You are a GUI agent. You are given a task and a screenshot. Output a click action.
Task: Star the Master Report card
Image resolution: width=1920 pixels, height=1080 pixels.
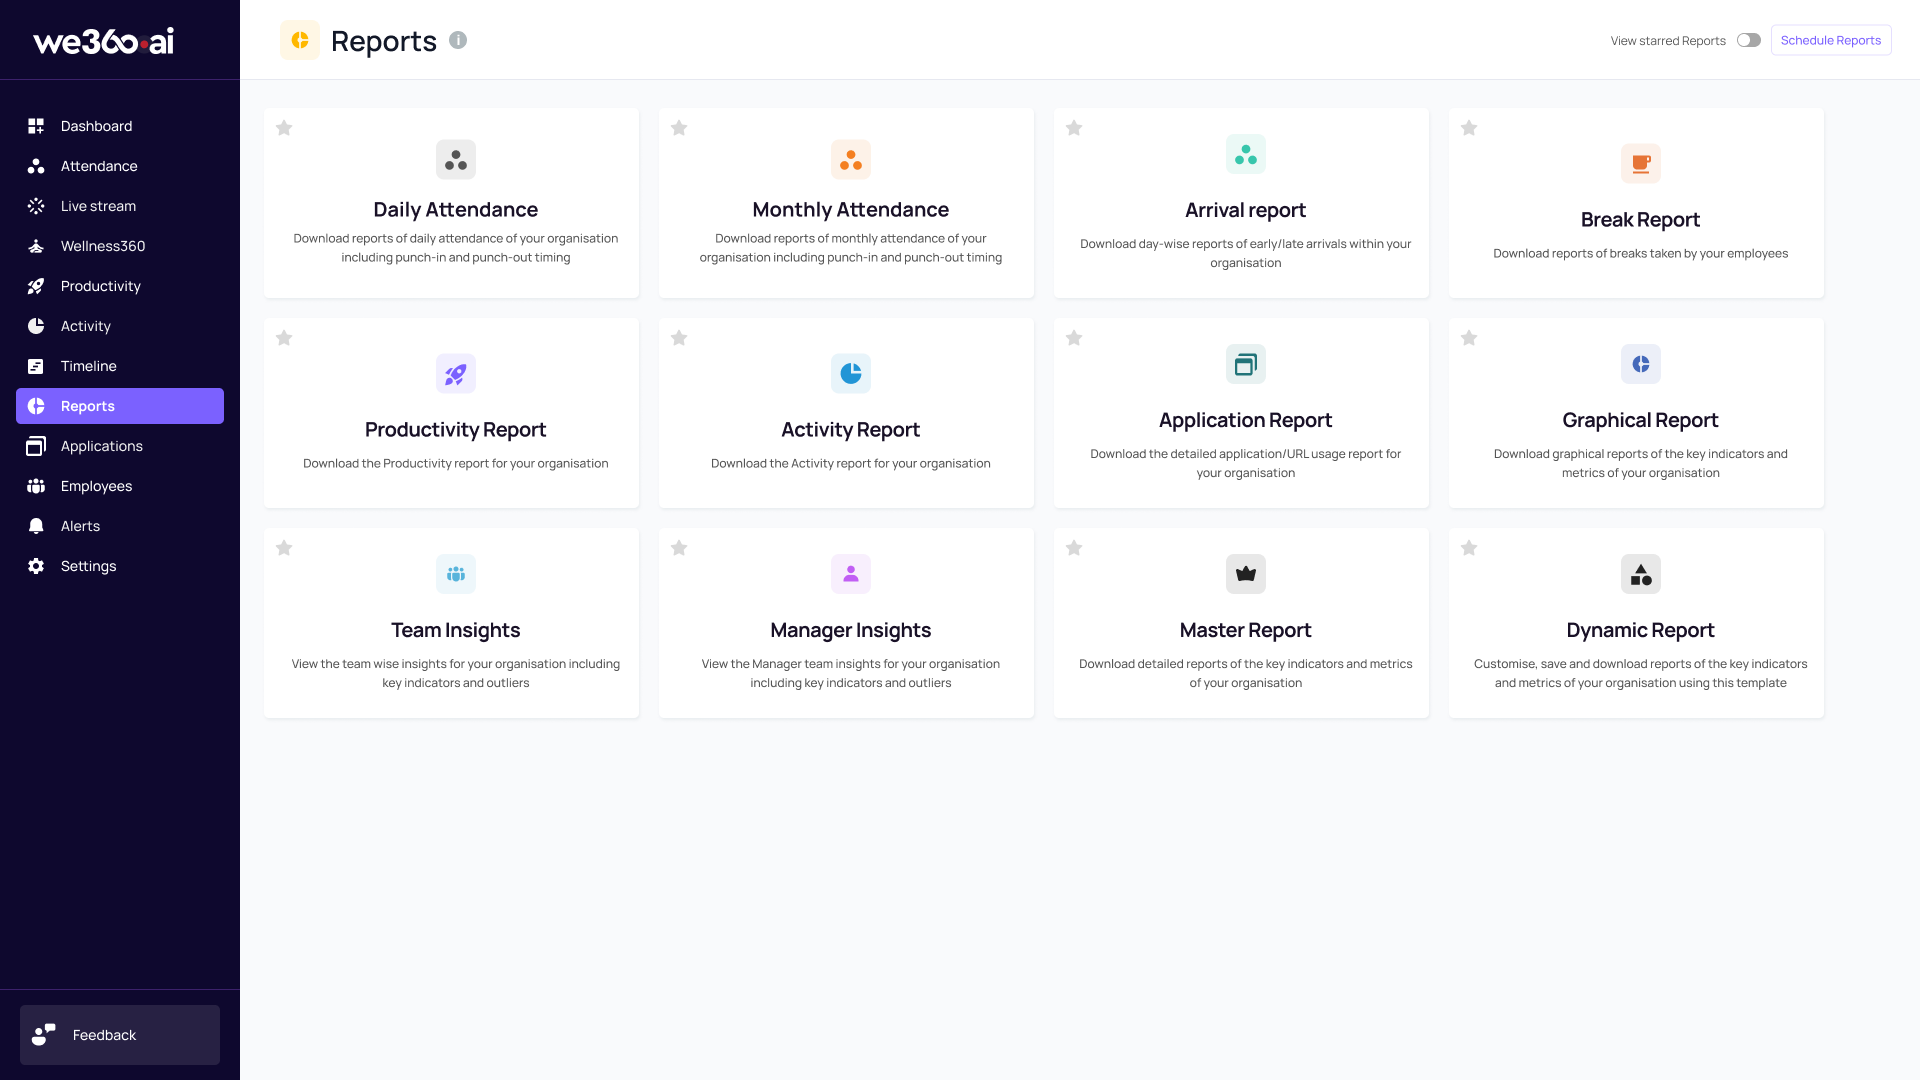(x=1074, y=548)
